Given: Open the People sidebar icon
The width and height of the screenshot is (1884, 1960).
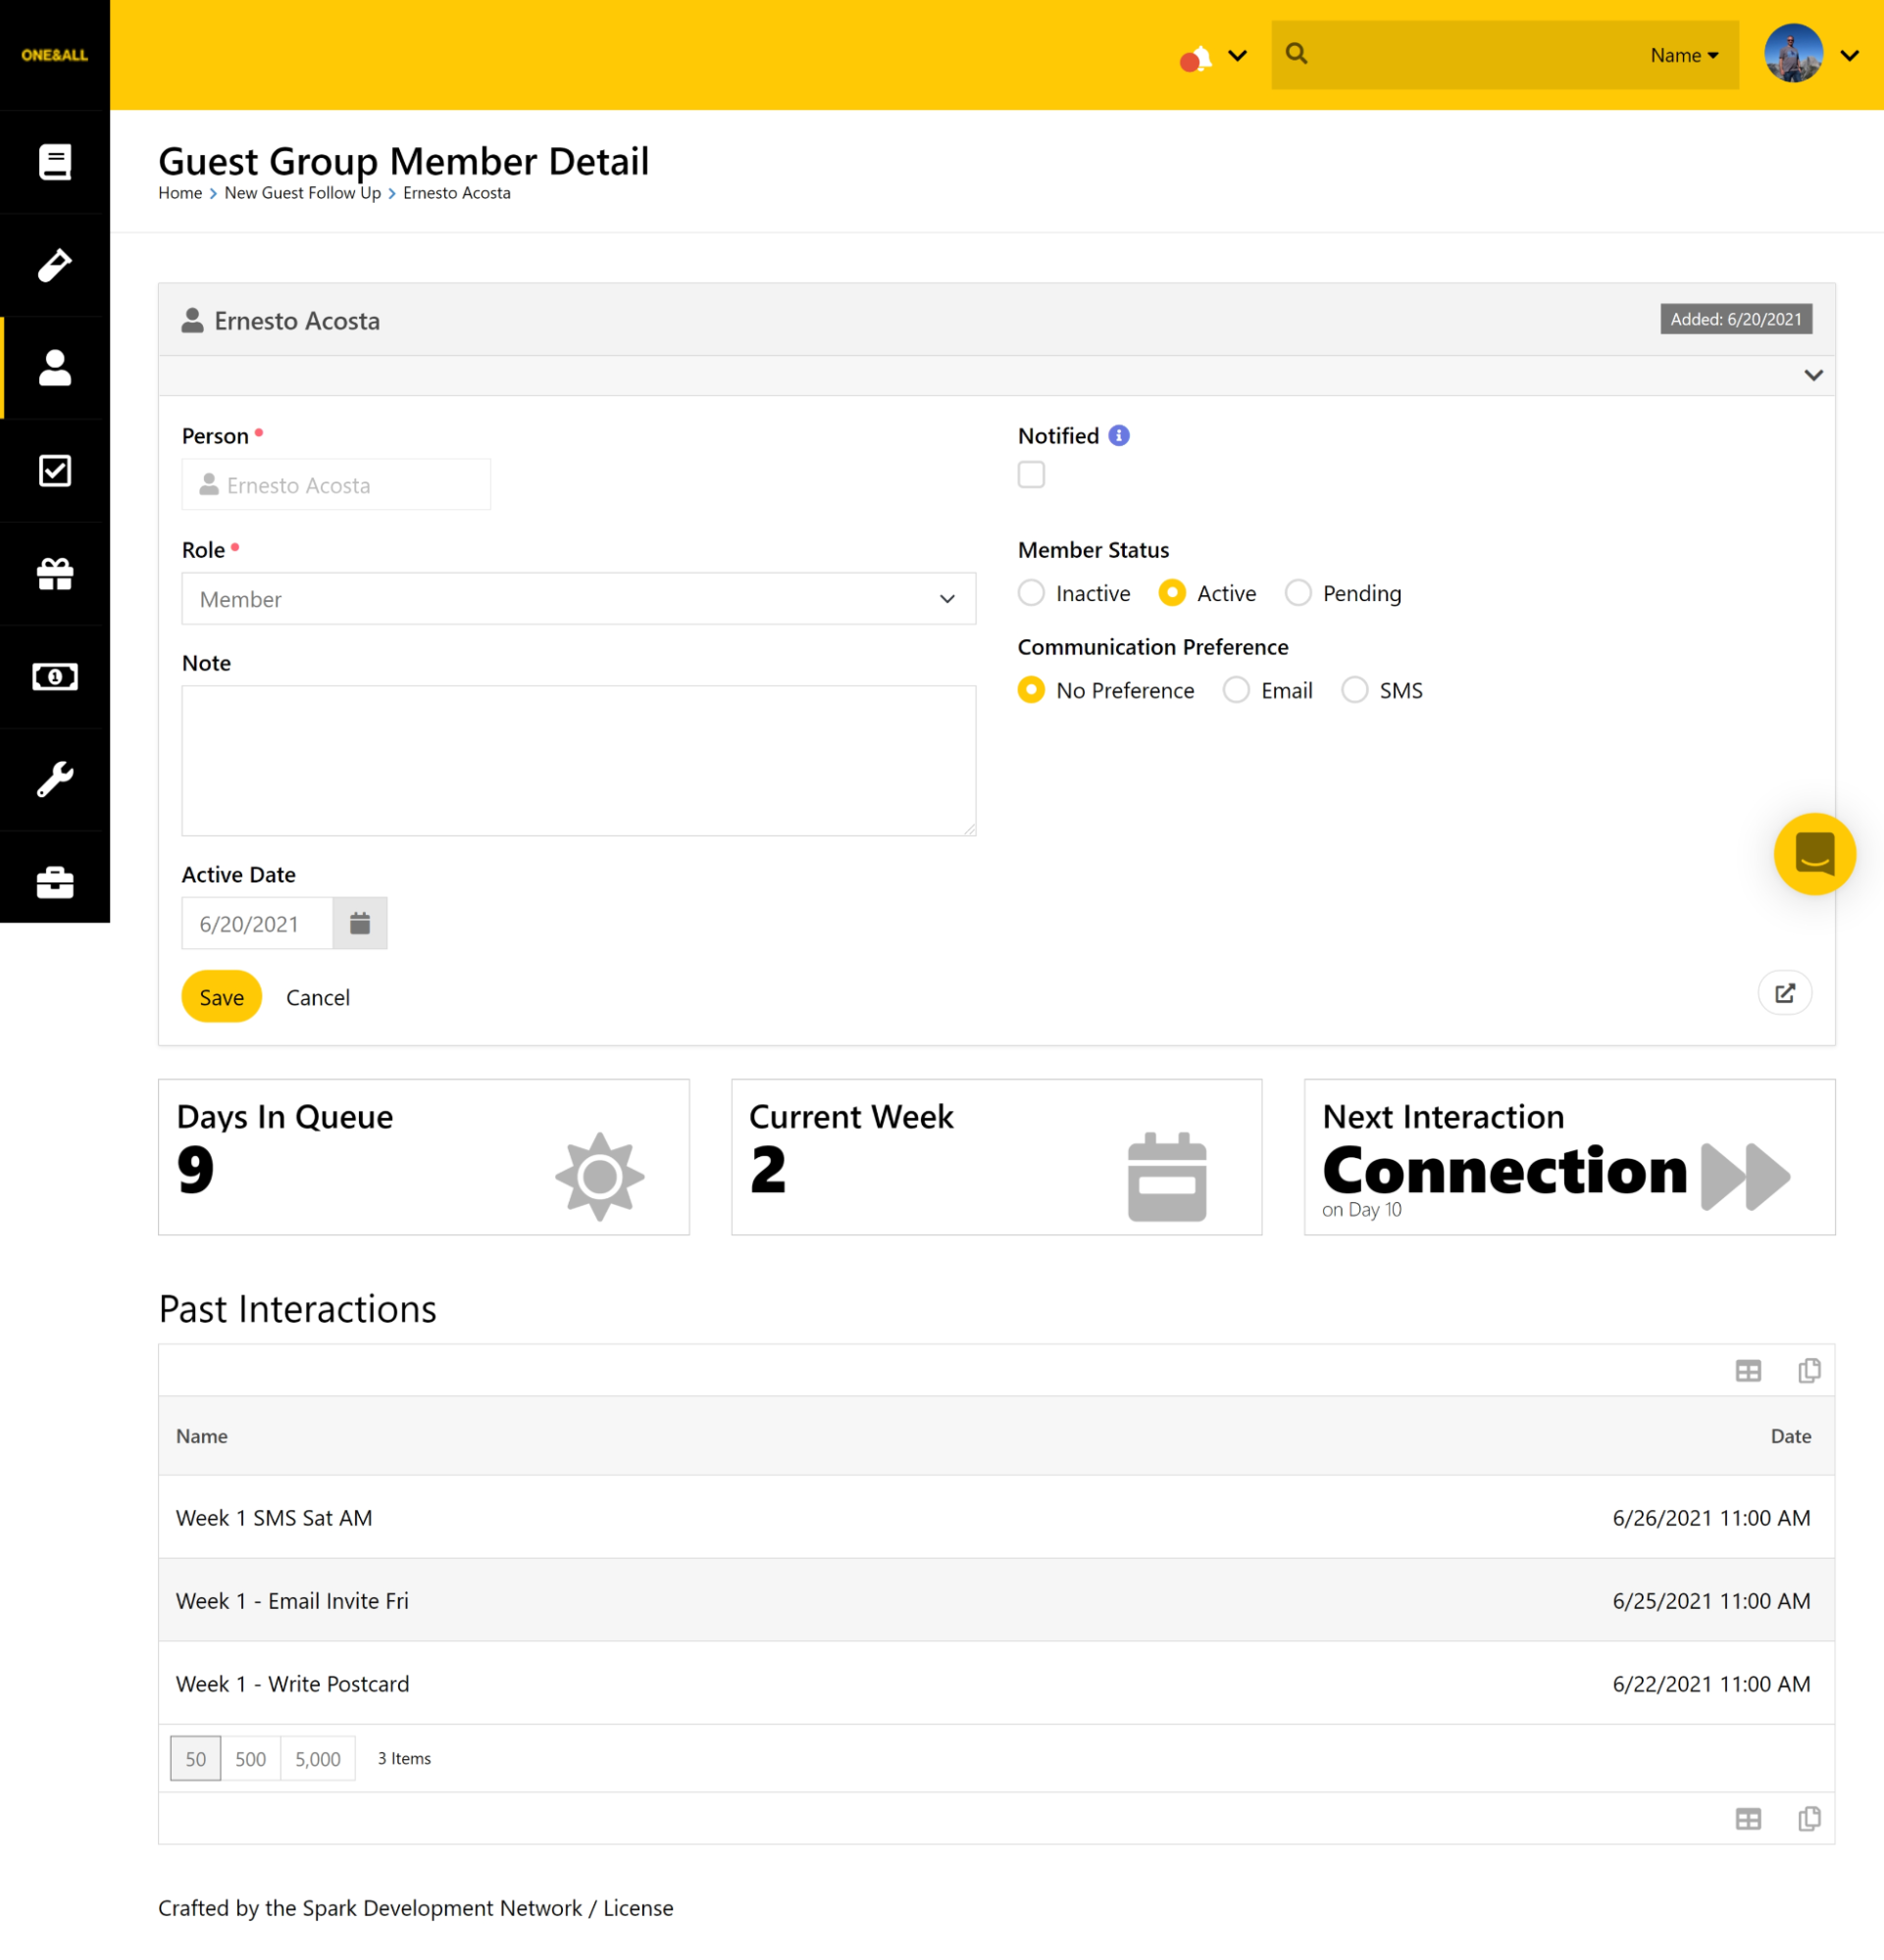Looking at the screenshot, I should click(55, 368).
